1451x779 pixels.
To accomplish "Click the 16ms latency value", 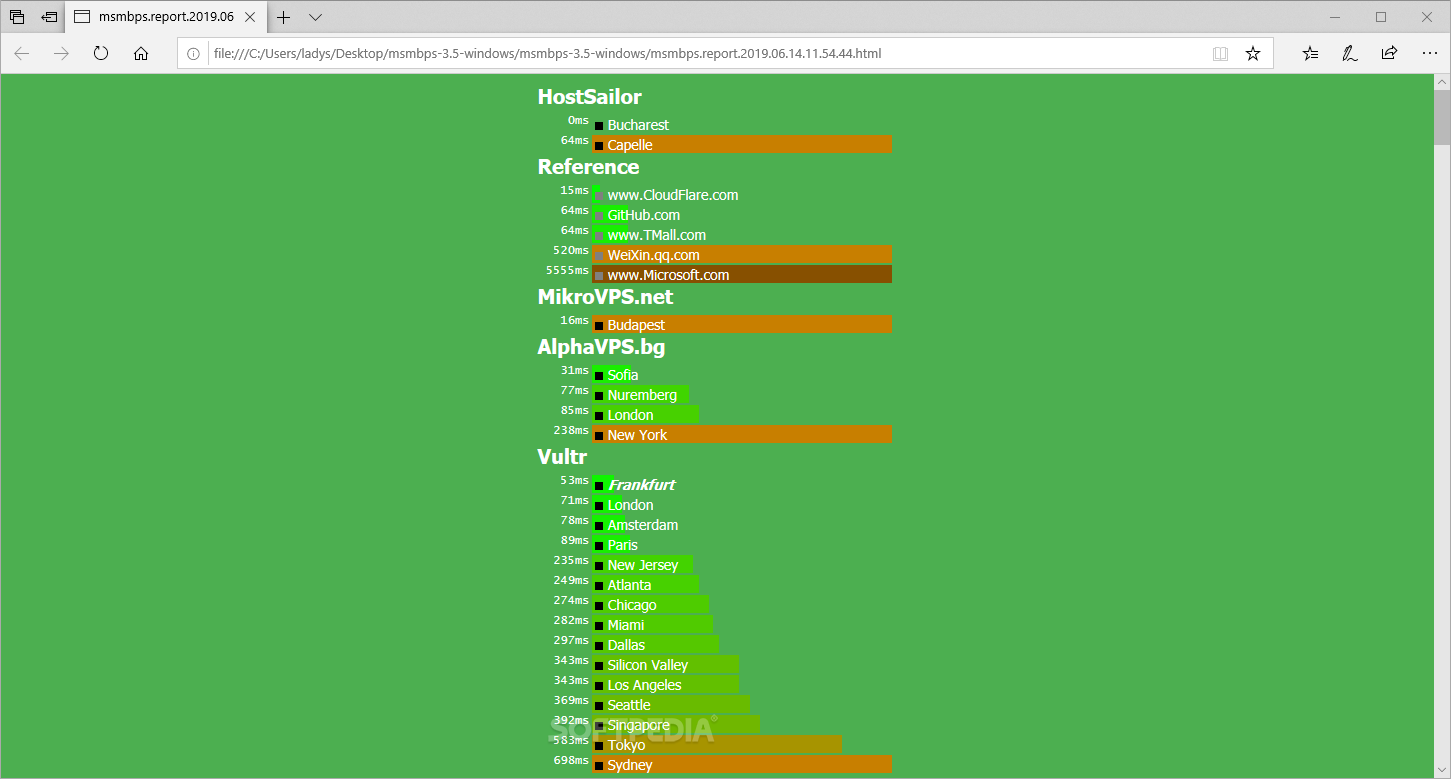I will point(575,320).
